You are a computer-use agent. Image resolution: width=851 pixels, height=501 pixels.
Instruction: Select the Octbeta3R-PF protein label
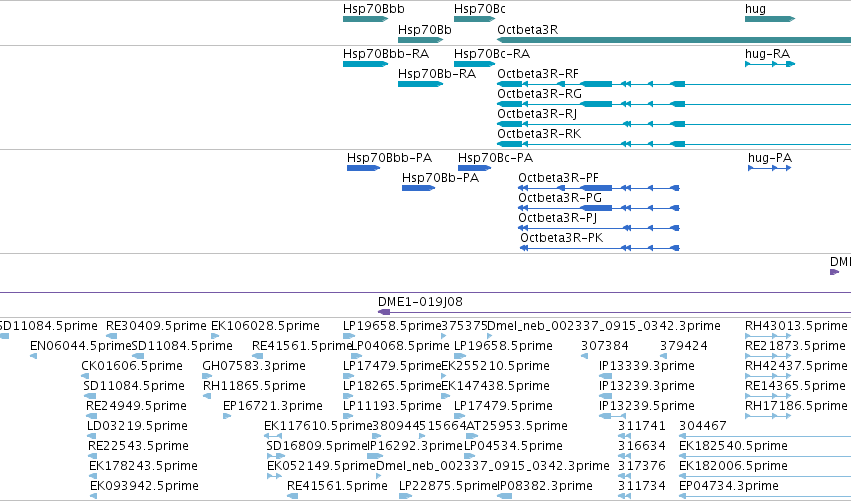click(558, 178)
